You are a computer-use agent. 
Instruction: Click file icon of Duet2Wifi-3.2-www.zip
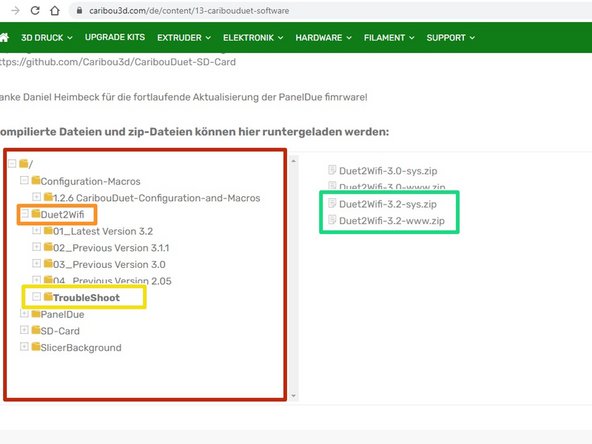[332, 220]
